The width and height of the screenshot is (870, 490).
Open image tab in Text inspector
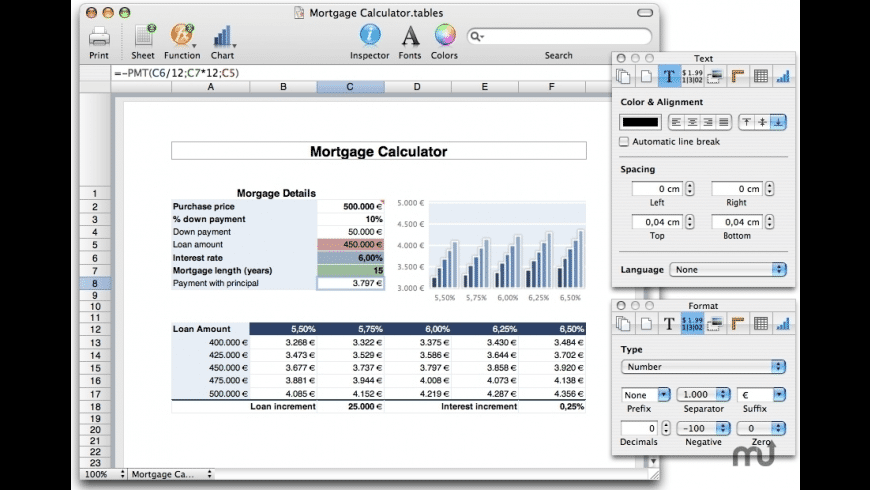[715, 76]
